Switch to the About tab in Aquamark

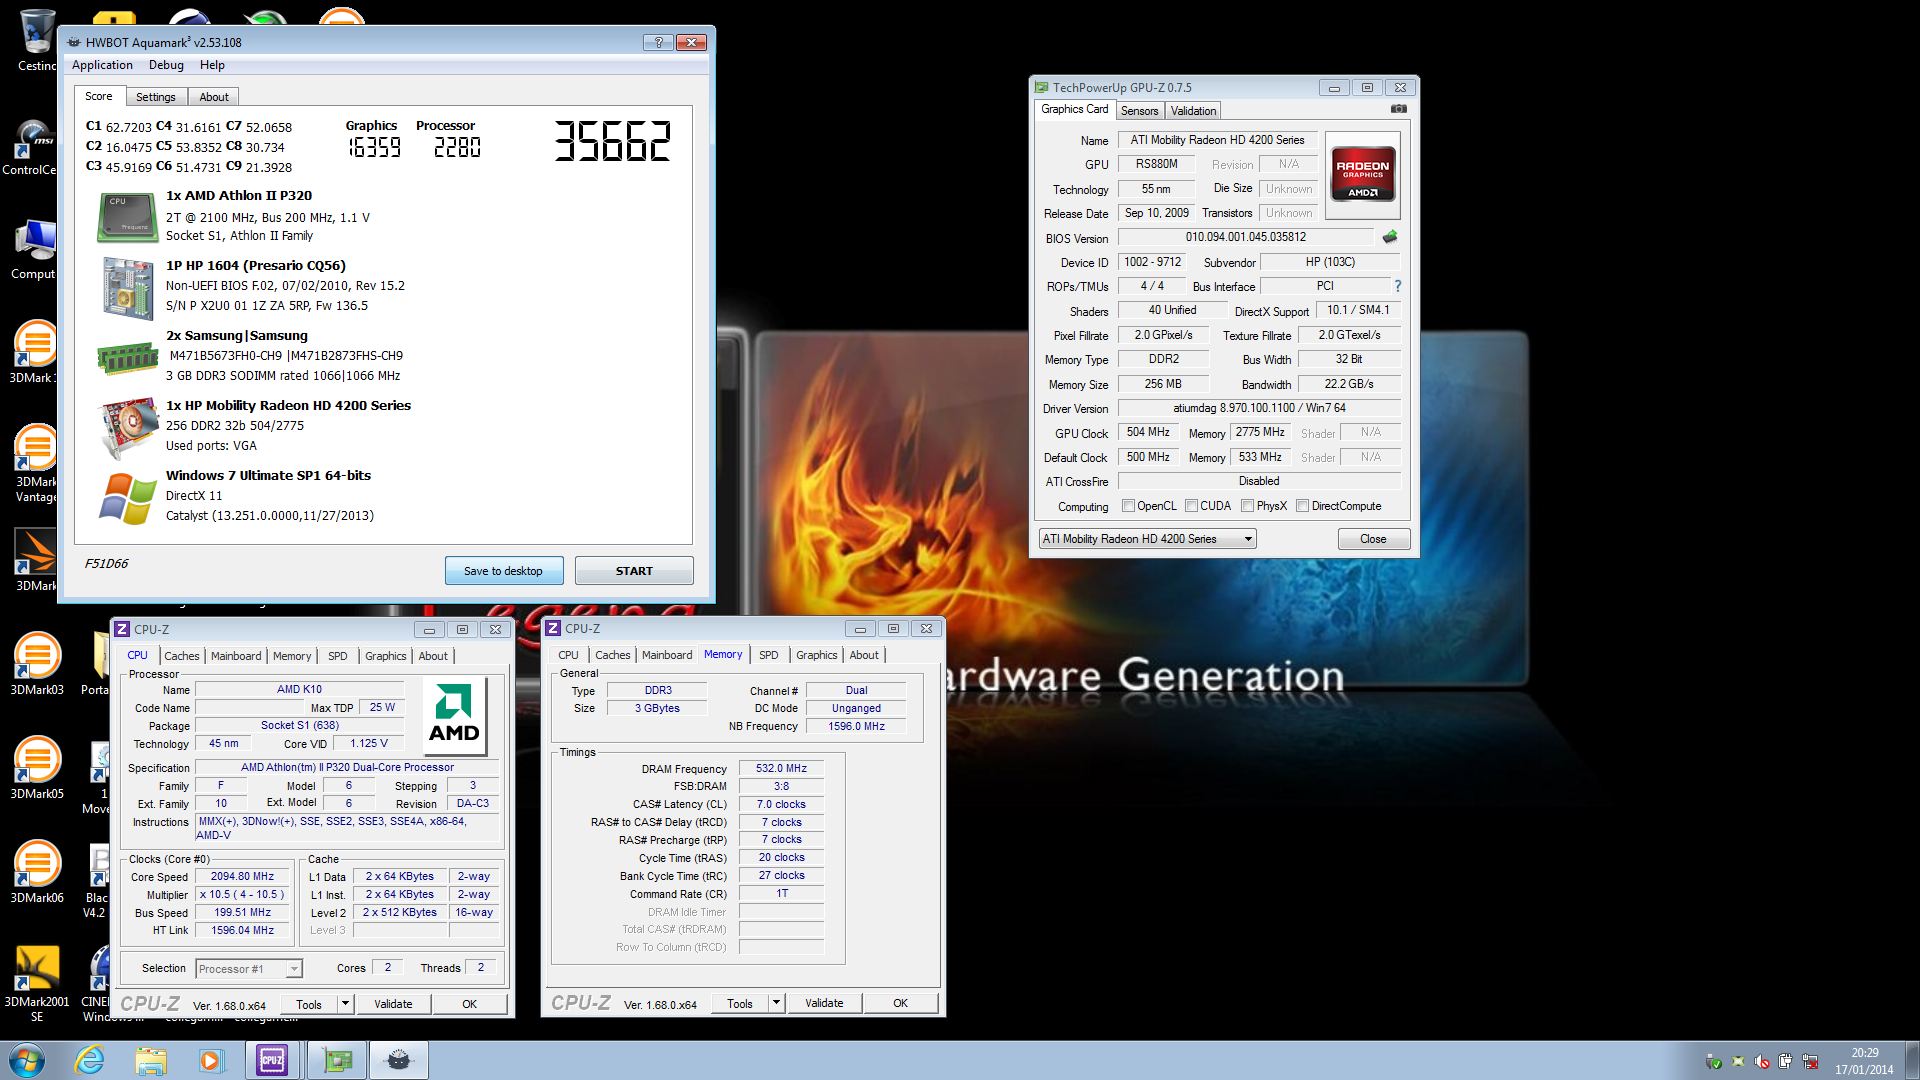[214, 97]
